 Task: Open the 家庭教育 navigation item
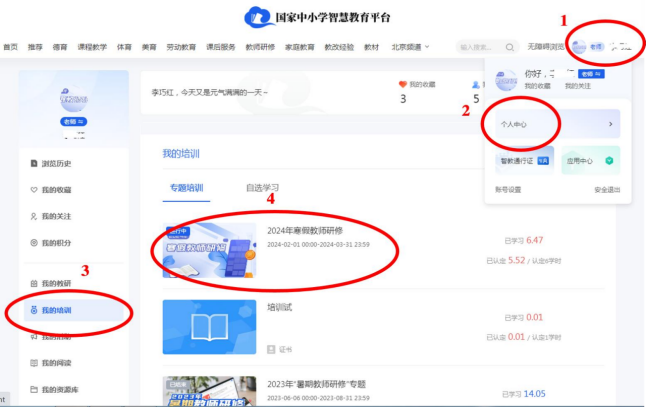click(x=300, y=47)
